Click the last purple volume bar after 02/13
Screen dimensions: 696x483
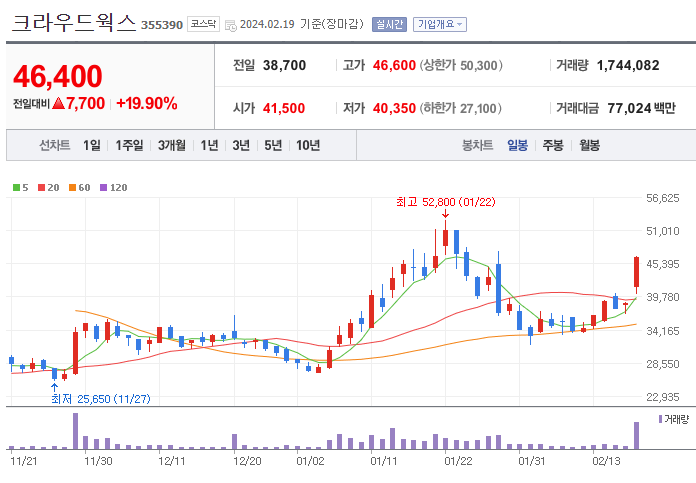(637, 435)
